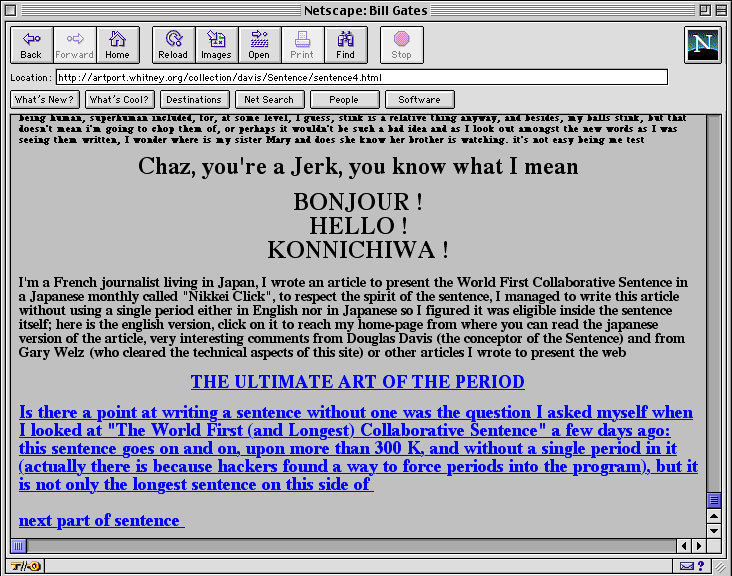Image resolution: width=732 pixels, height=576 pixels.
Task: Click the horizontal scrollbar thumb
Action: click(19, 546)
